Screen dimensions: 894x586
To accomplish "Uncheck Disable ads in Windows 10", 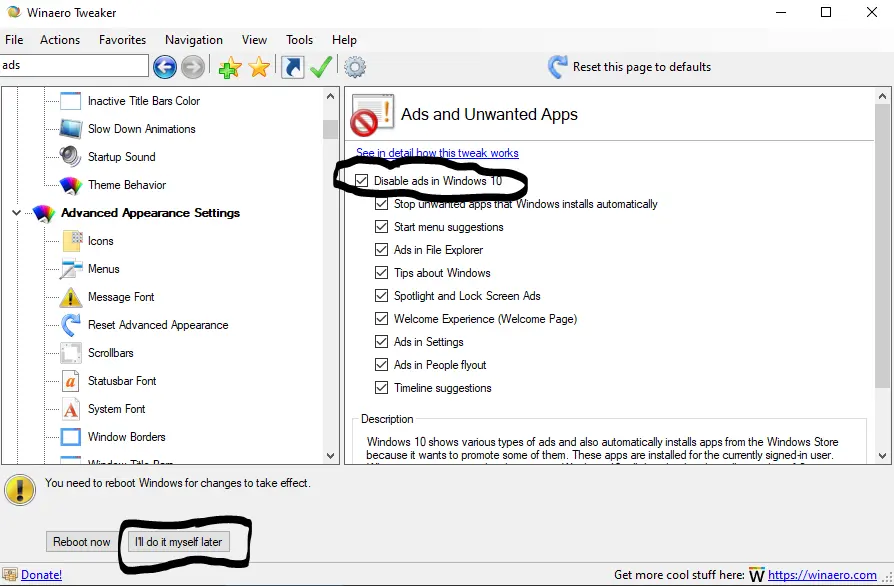I will [361, 181].
